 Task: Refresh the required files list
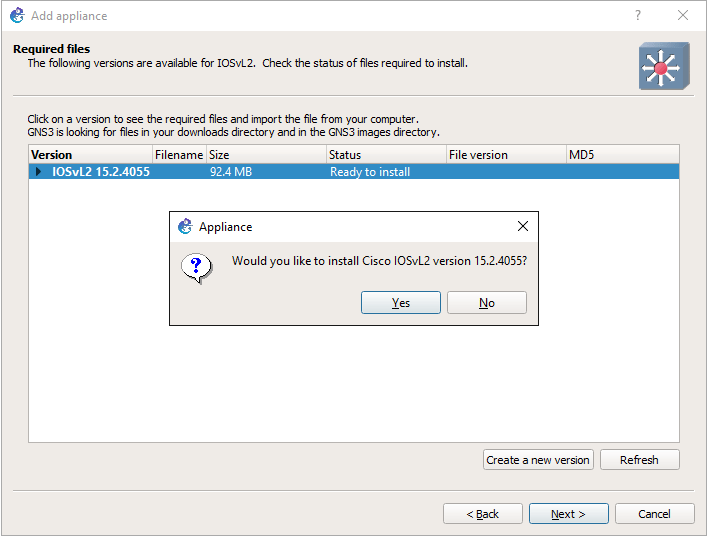click(639, 460)
